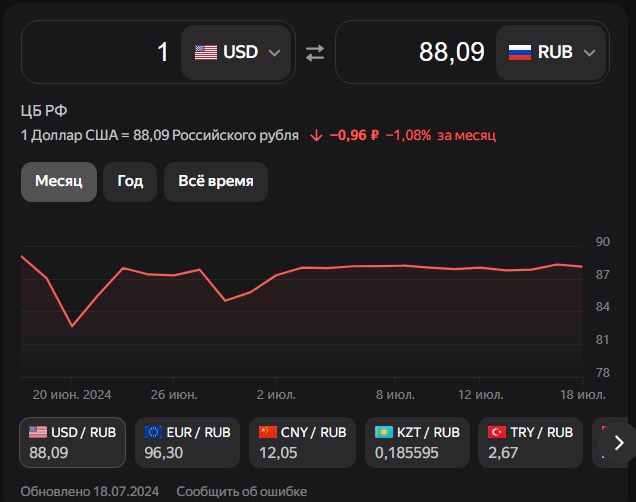This screenshot has height=502, width=636.
Task: Click the Turkish flag on TRY/RUB card
Action: tap(496, 432)
